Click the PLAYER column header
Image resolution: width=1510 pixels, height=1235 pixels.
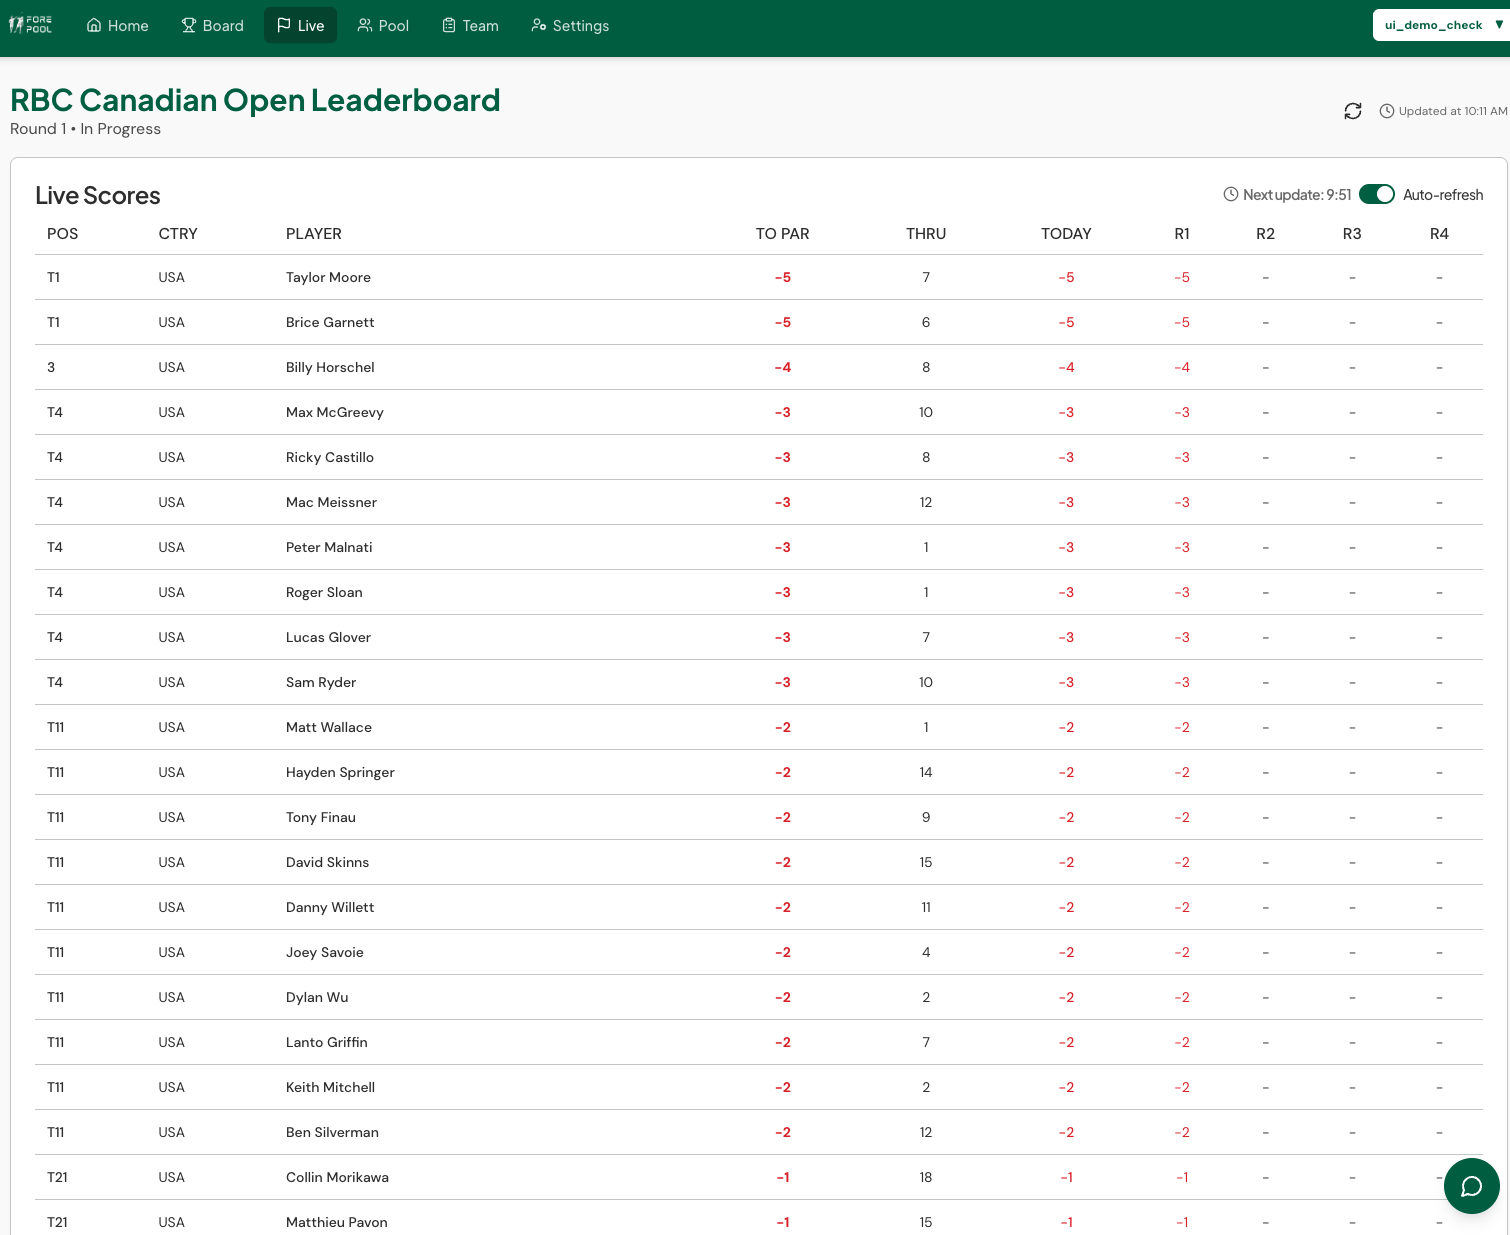click(x=314, y=234)
